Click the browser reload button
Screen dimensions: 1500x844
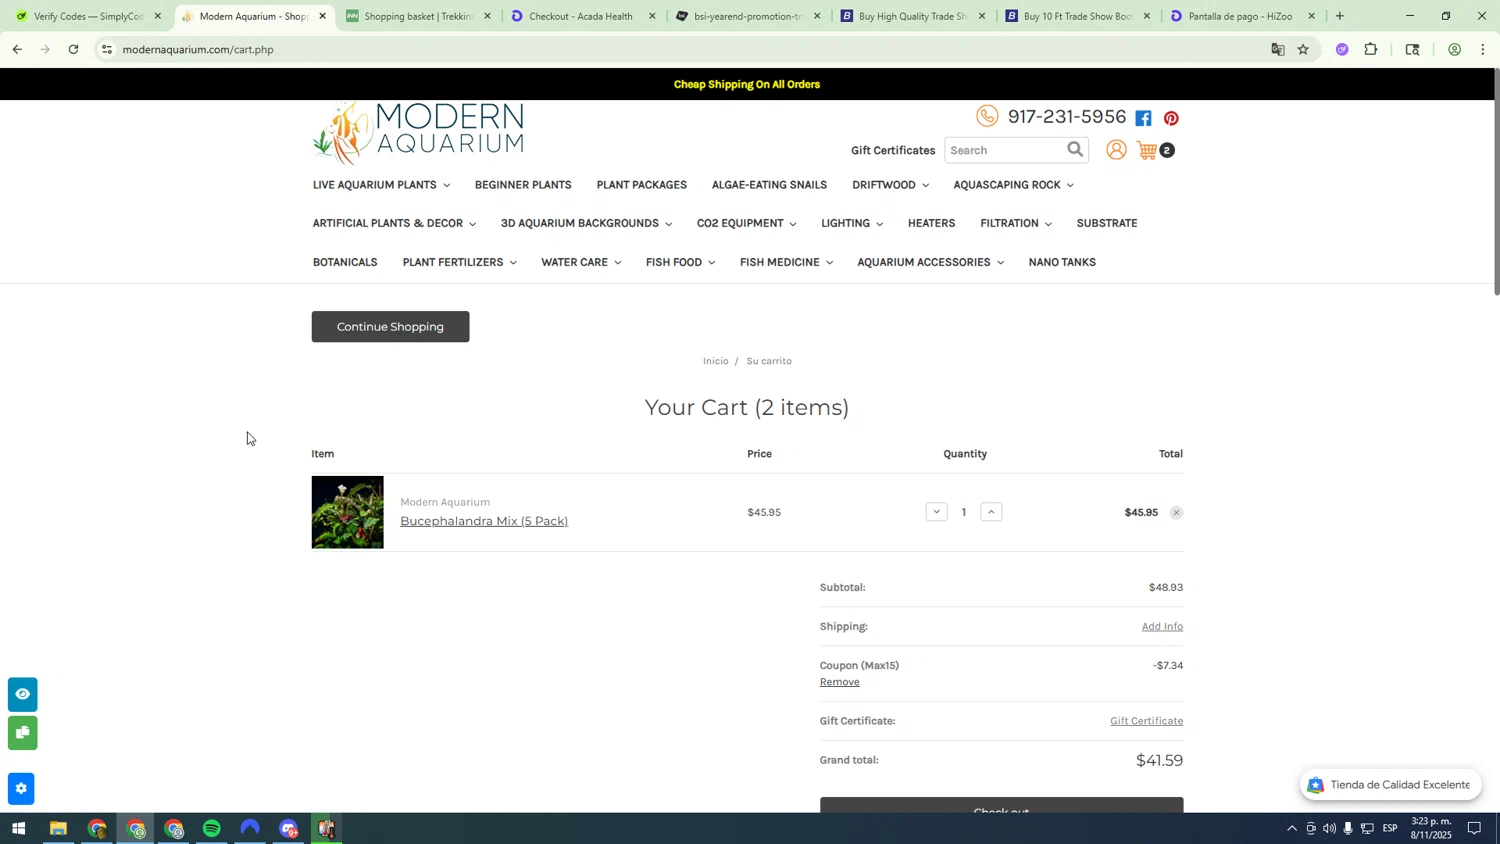(73, 49)
